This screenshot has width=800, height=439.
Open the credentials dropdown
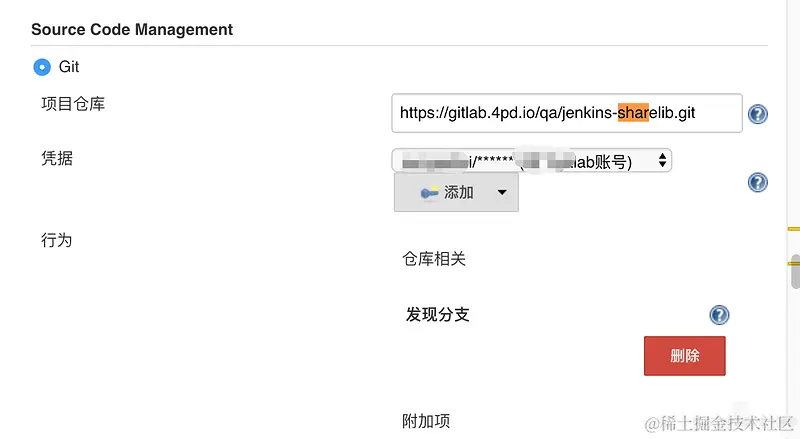tap(532, 161)
